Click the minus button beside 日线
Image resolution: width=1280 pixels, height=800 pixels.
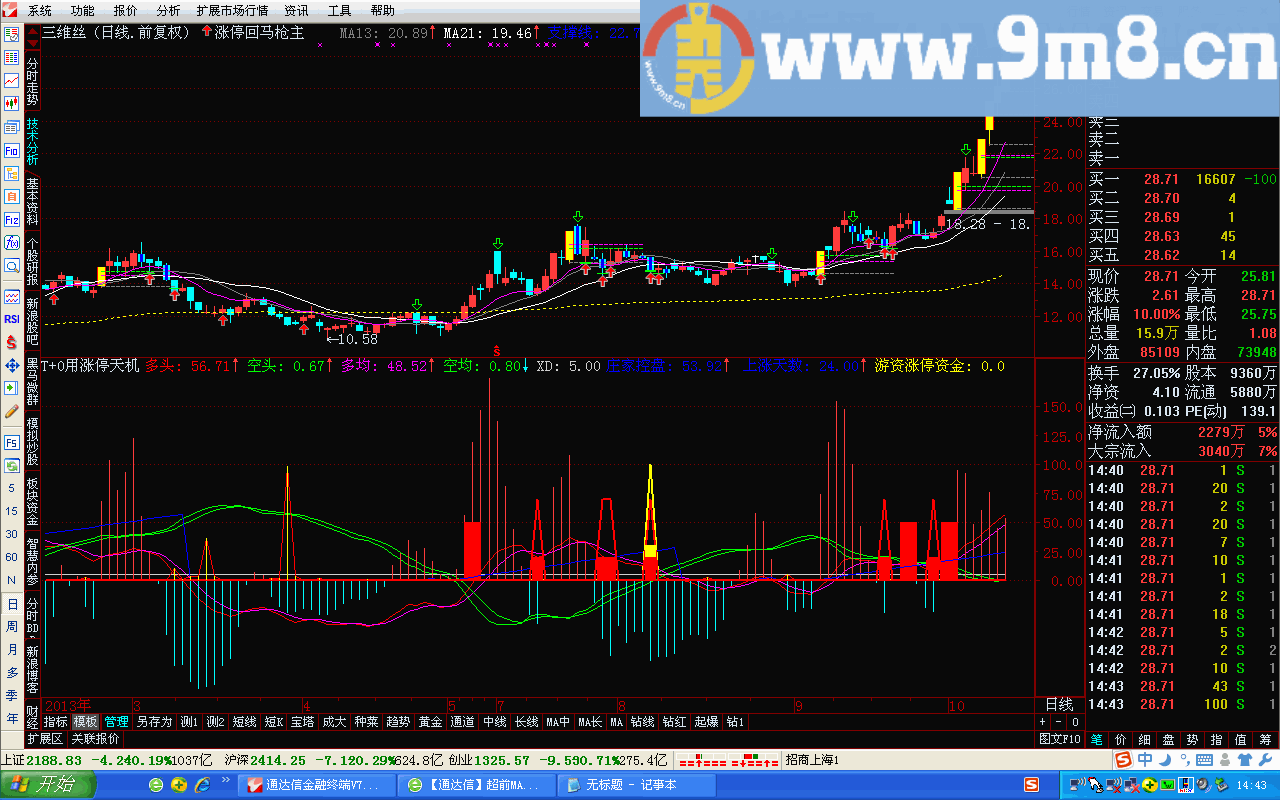[x=1060, y=721]
